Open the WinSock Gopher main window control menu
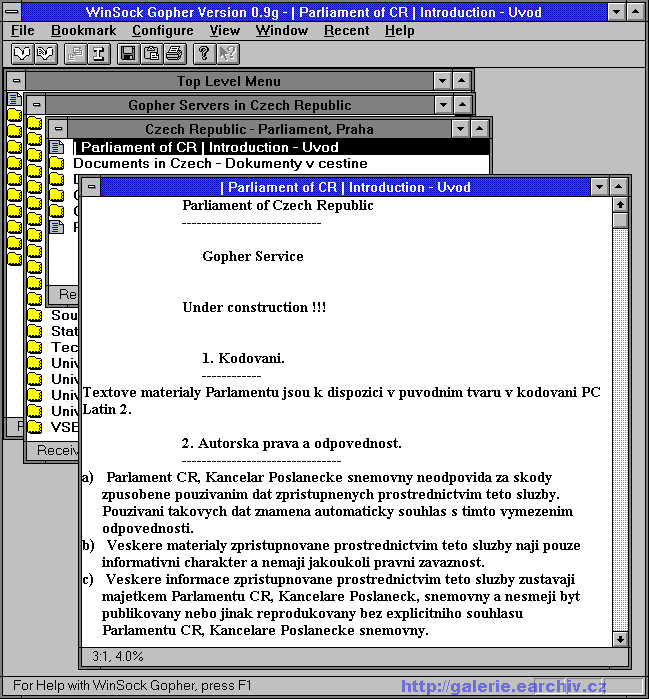Image resolution: width=649 pixels, height=699 pixels. [12, 12]
